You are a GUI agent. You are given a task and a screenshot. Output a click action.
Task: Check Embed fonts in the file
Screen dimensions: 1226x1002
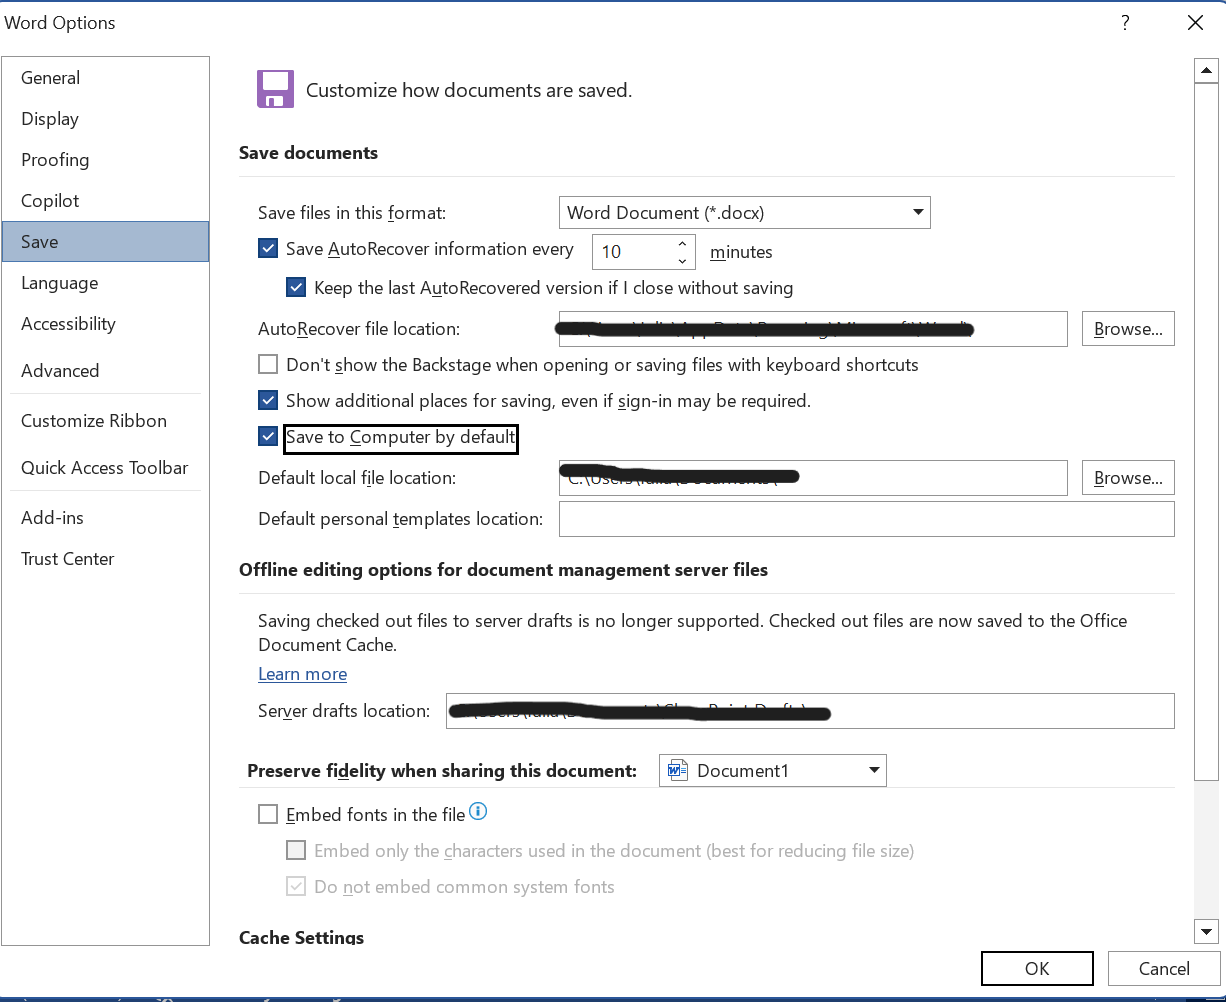tap(268, 815)
